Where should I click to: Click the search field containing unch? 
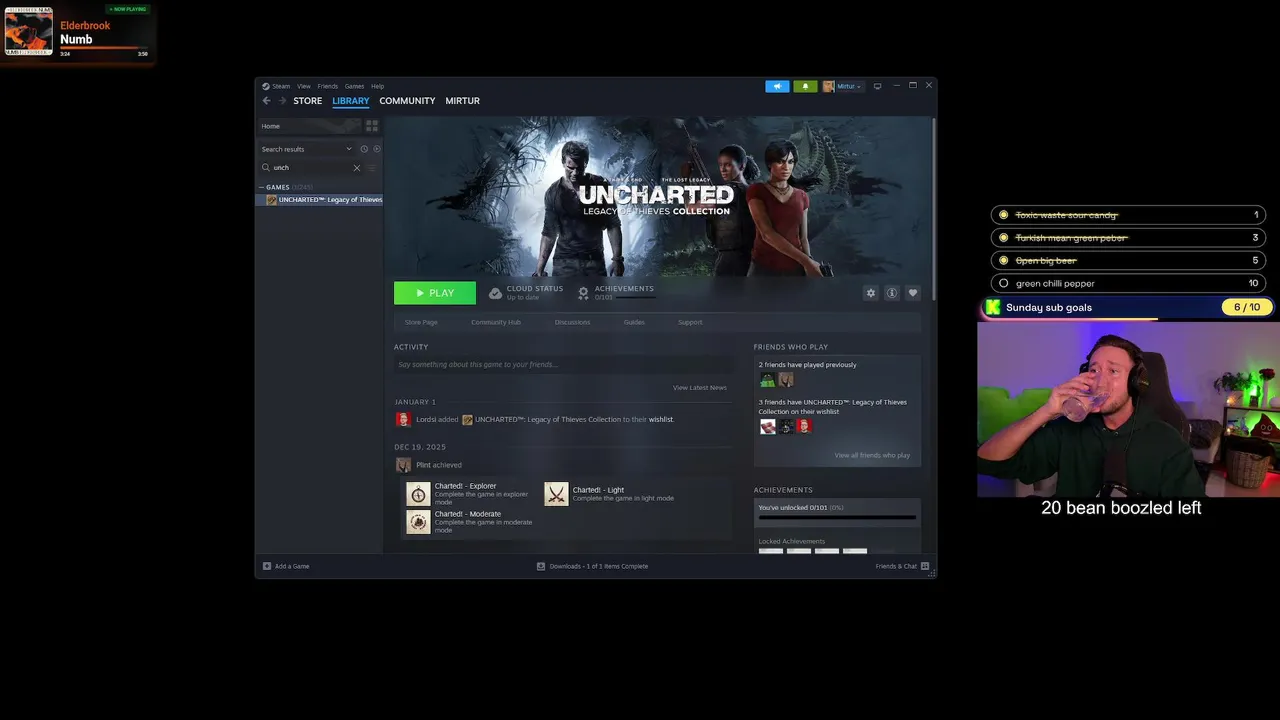[x=312, y=168]
